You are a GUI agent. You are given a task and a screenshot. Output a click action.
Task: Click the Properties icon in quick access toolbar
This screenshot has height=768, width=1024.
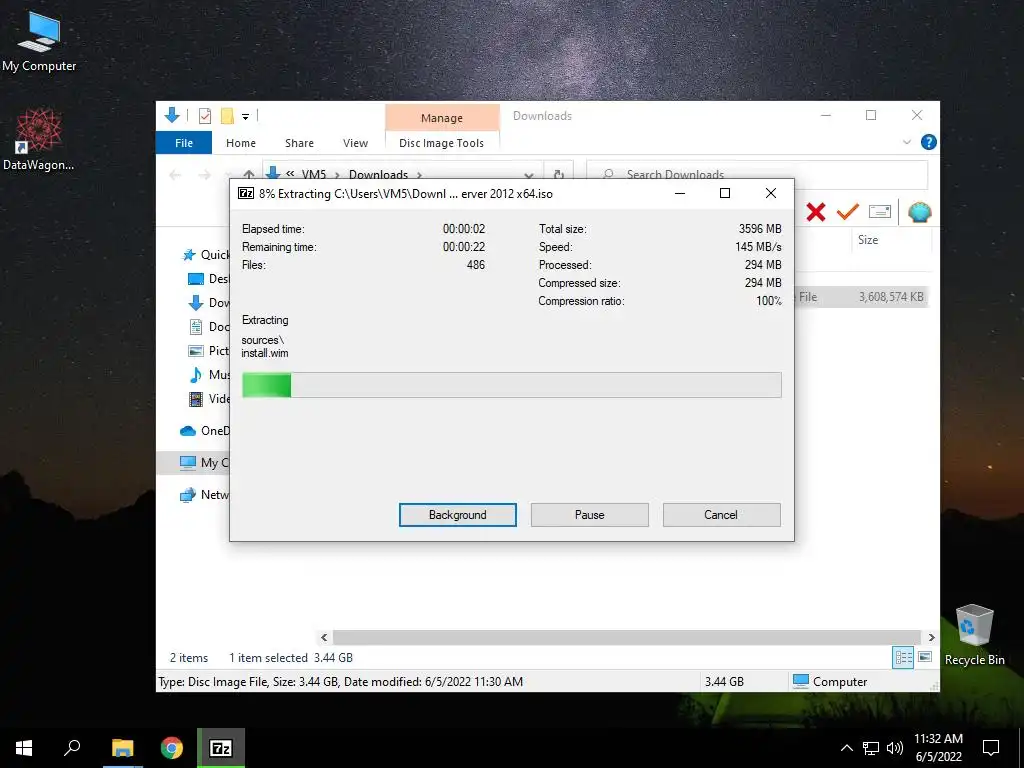point(205,116)
